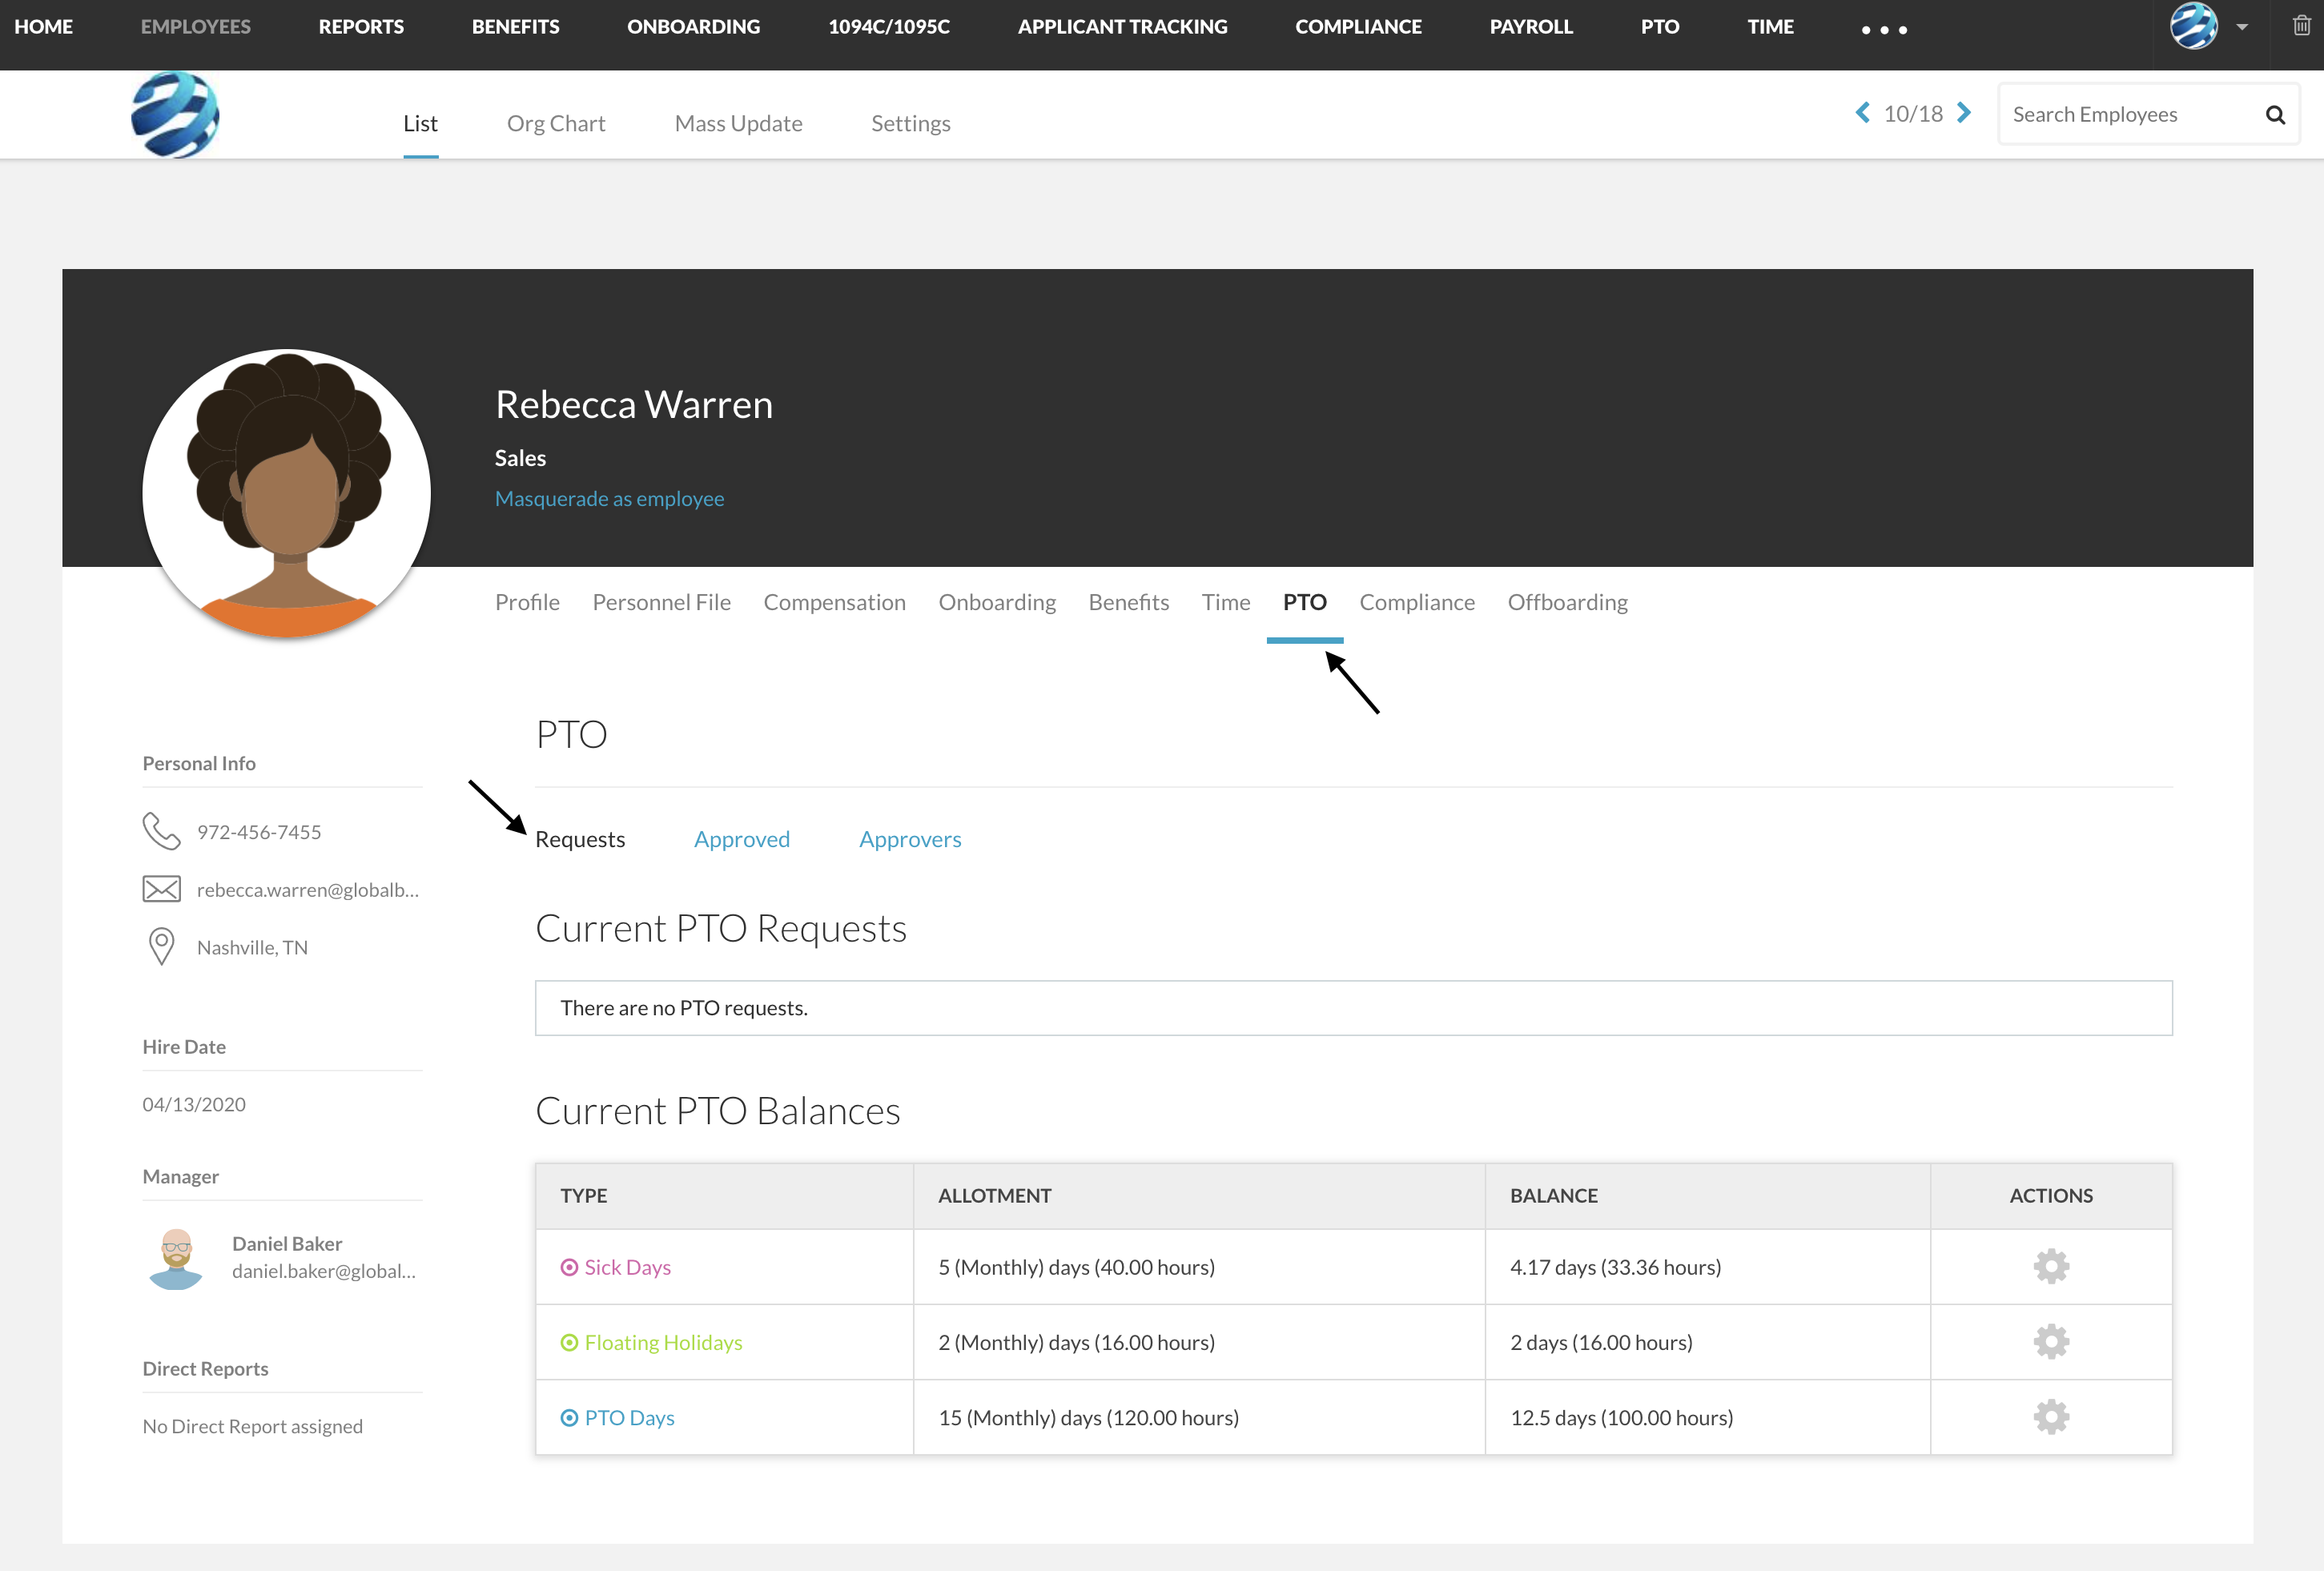Open the employee Time tab
The height and width of the screenshot is (1571, 2324).
1226,602
